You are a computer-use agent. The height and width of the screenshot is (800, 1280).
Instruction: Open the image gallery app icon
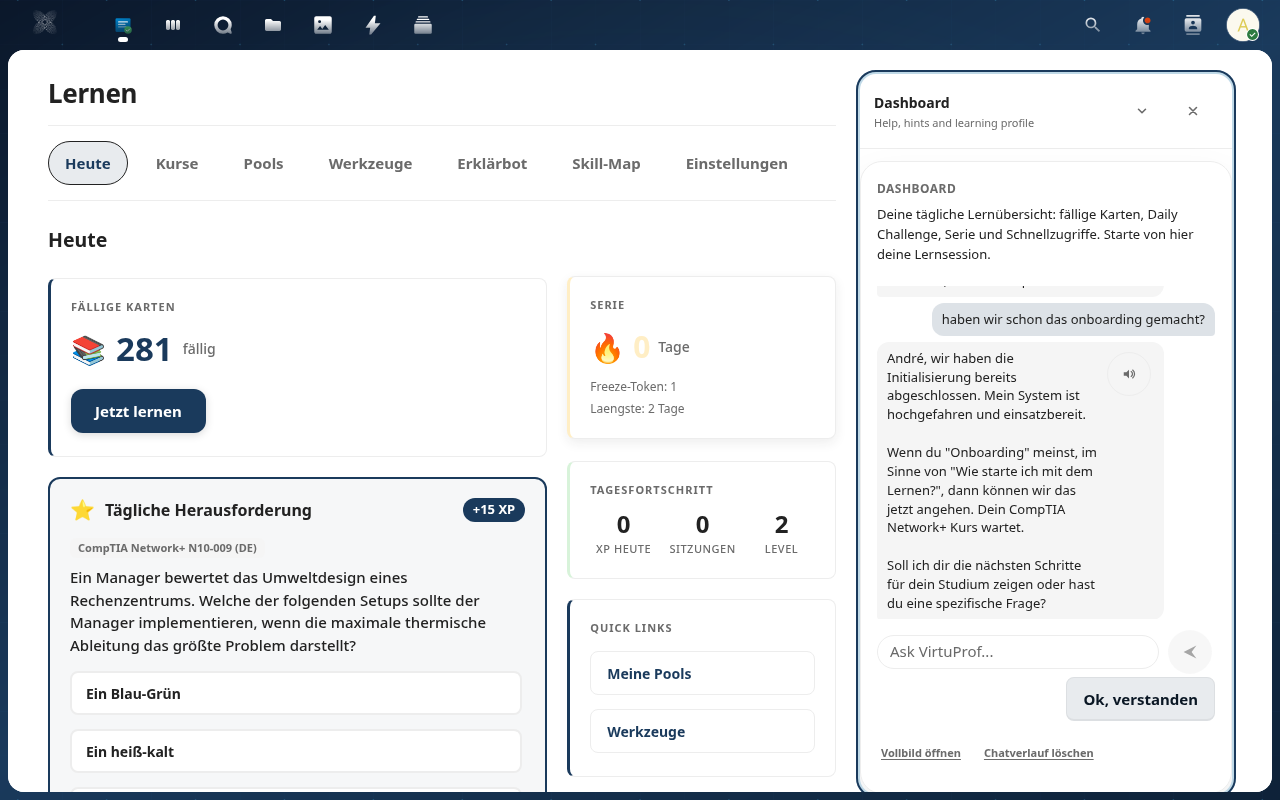tap(322, 24)
